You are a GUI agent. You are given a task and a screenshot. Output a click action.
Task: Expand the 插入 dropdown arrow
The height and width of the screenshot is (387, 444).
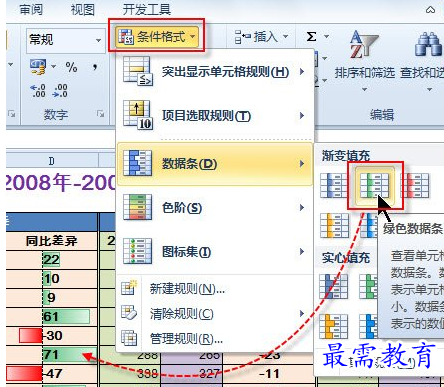coord(286,36)
